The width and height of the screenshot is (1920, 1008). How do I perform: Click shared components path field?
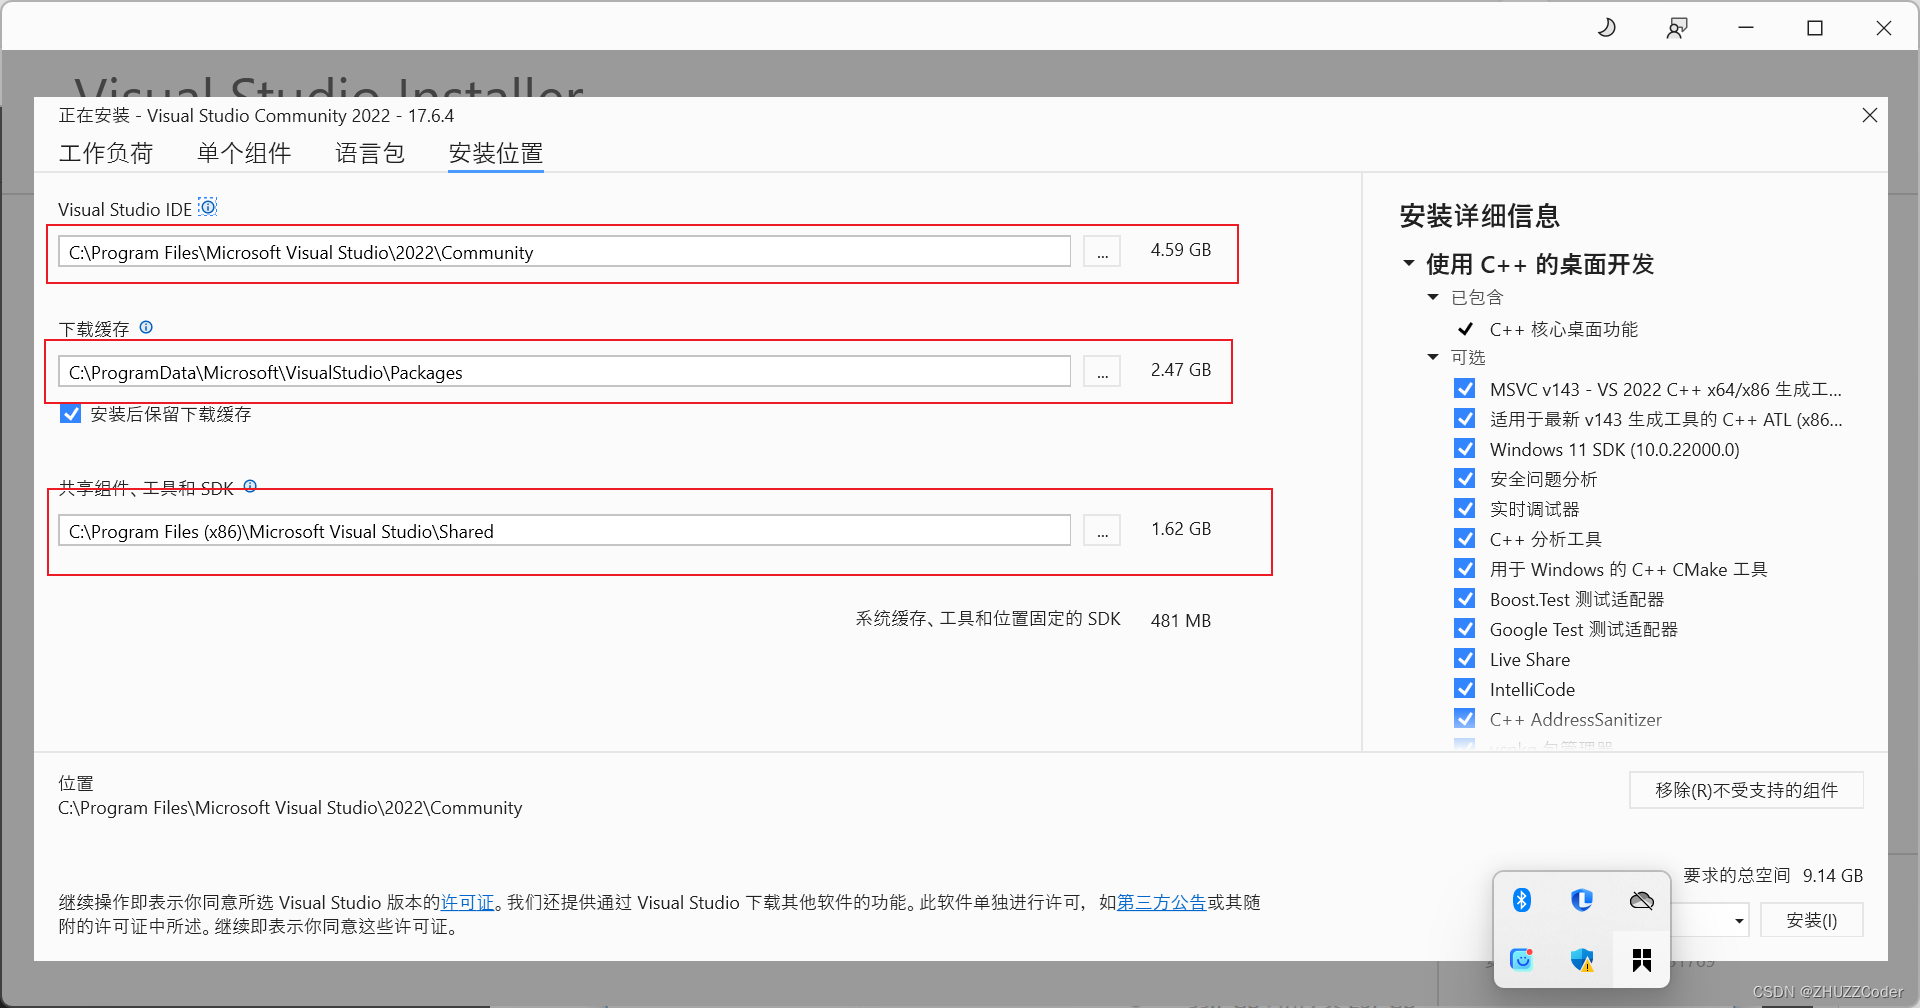tap(564, 530)
